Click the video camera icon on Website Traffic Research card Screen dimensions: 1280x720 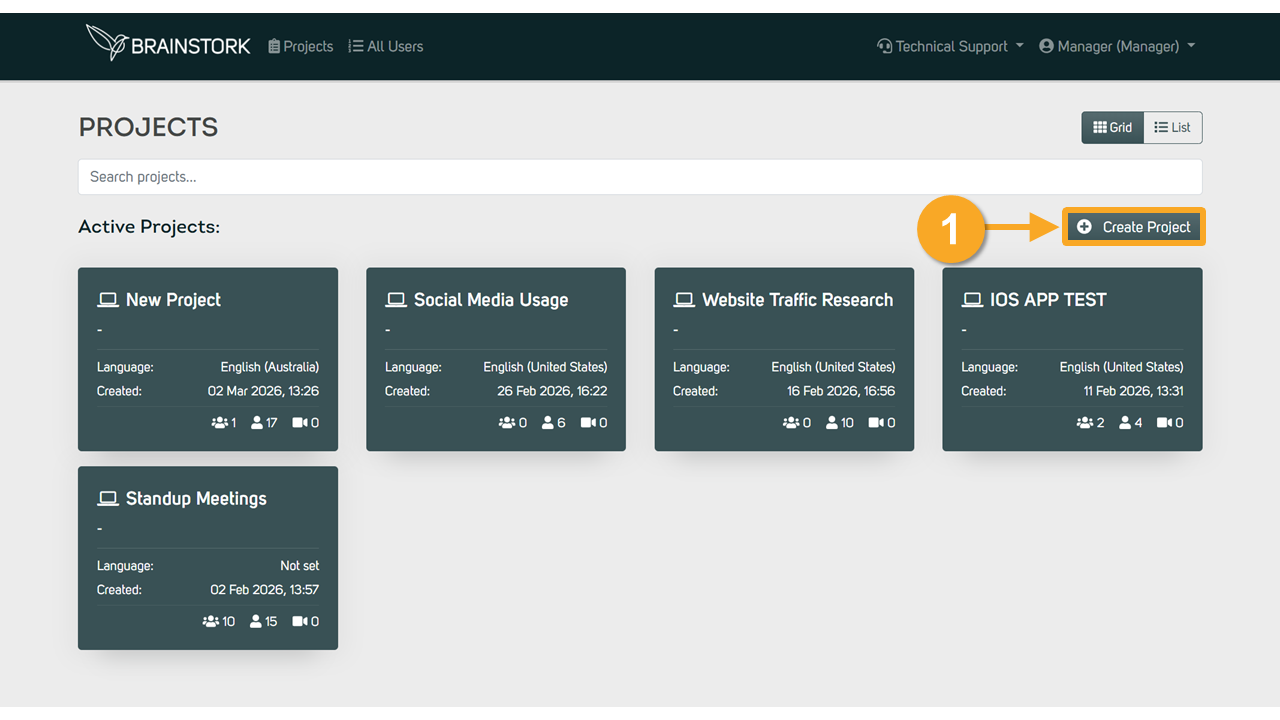(876, 423)
